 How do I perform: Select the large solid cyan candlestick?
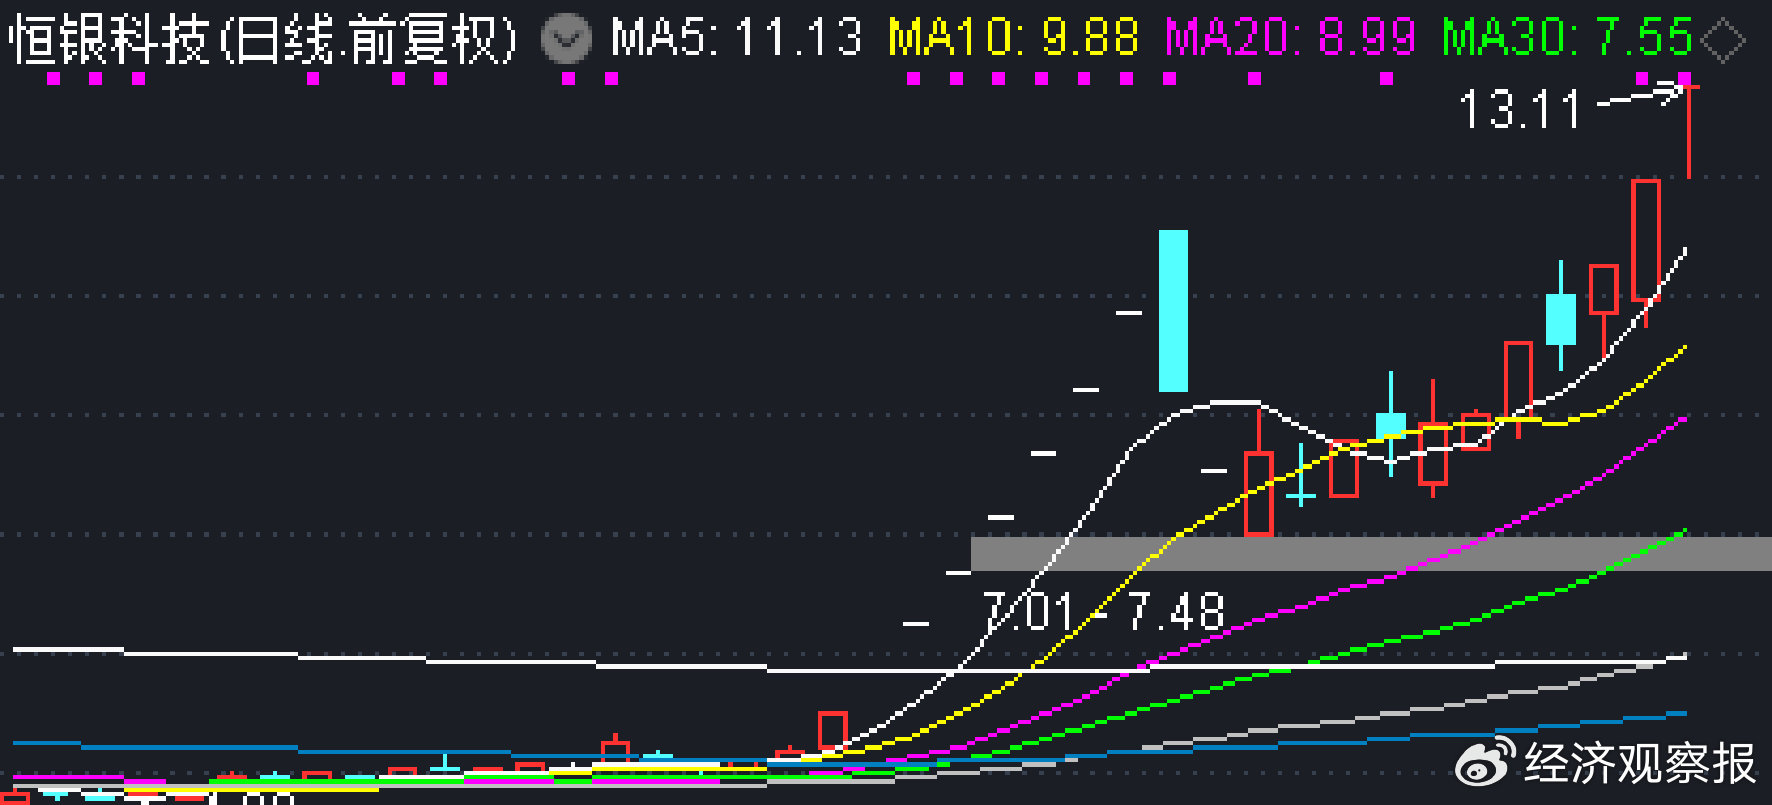coord(1173,311)
